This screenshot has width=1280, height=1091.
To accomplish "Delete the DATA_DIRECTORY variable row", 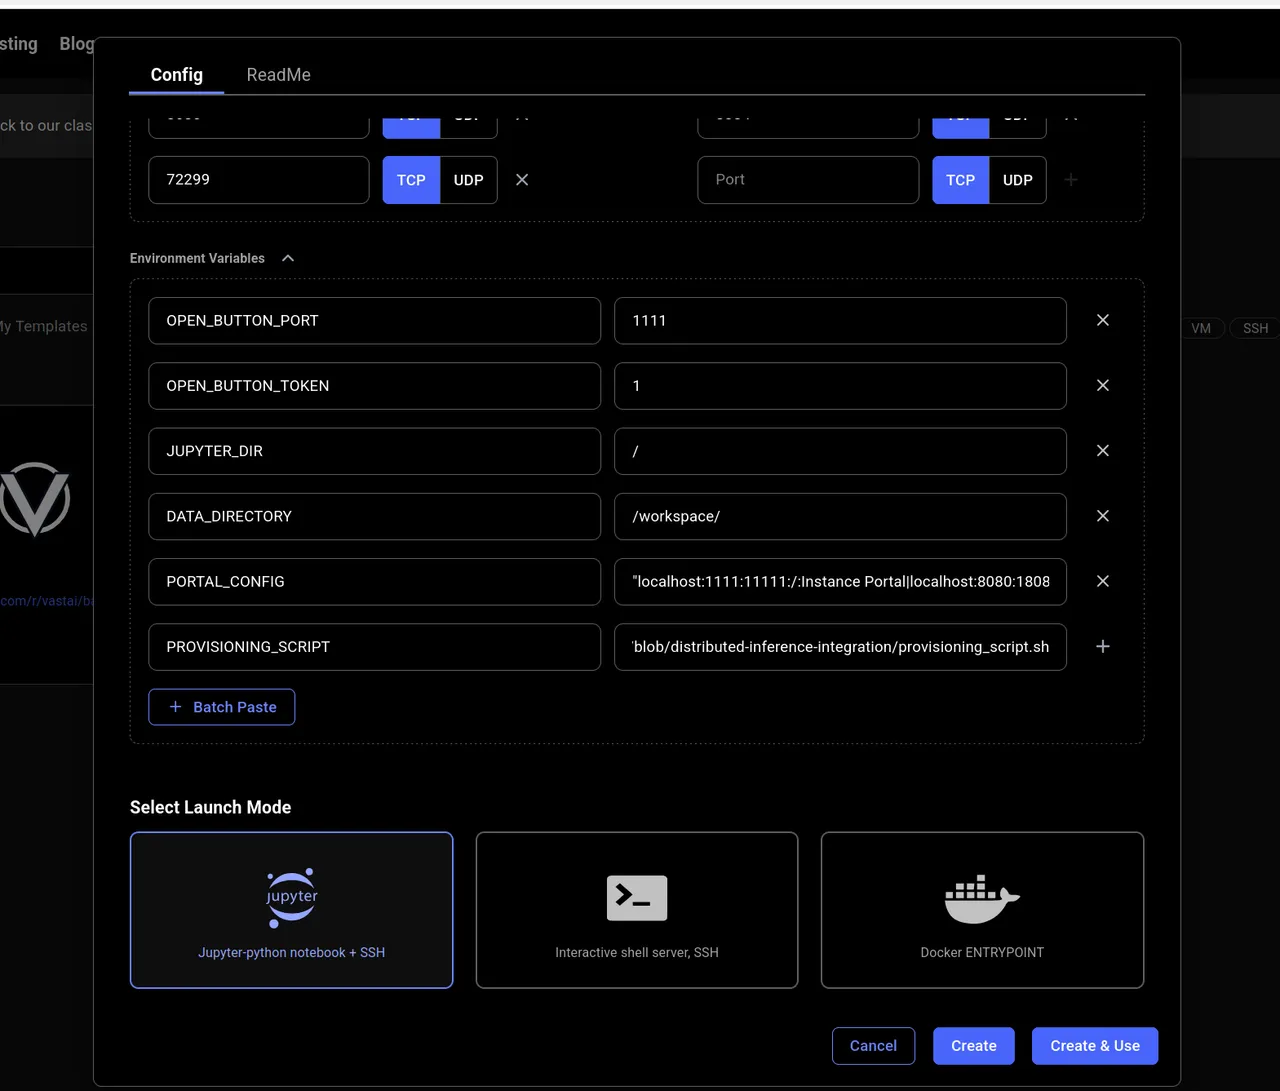I will point(1102,516).
